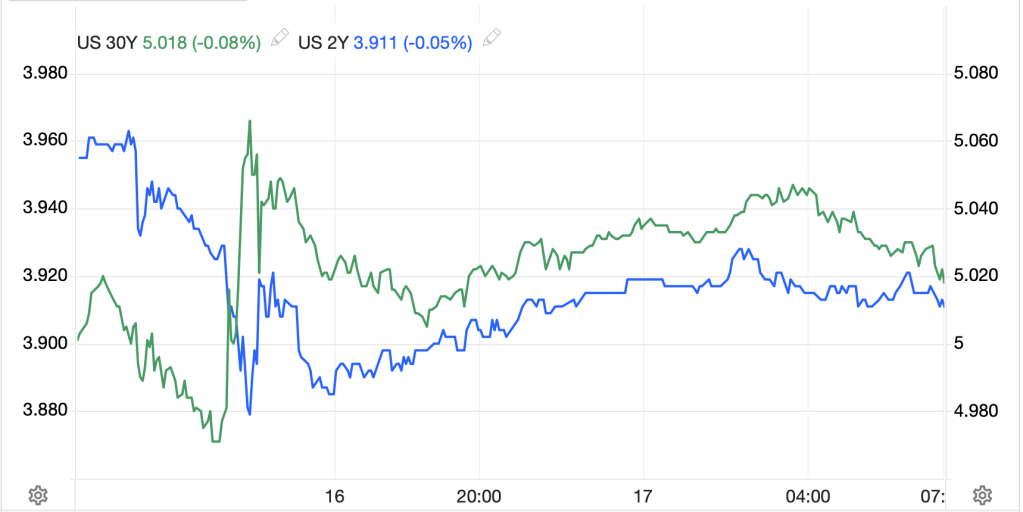
Task: Click the 17 date marker on time axis
Action: click(643, 495)
